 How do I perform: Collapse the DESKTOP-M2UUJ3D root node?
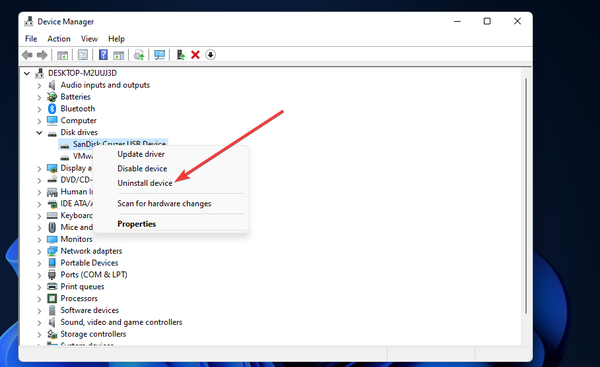pos(27,73)
